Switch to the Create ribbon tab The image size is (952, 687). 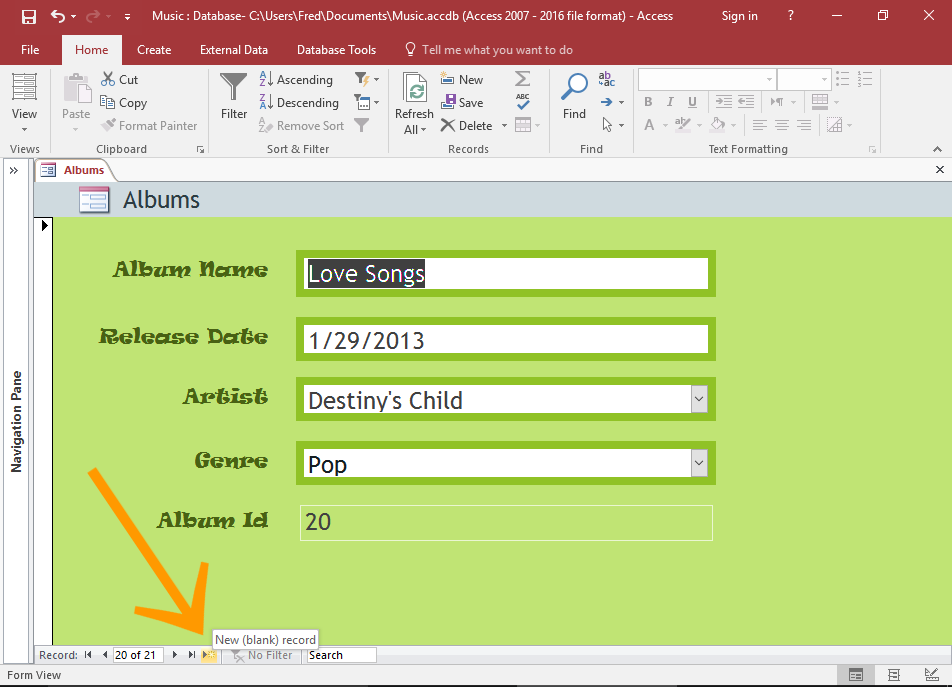point(154,49)
